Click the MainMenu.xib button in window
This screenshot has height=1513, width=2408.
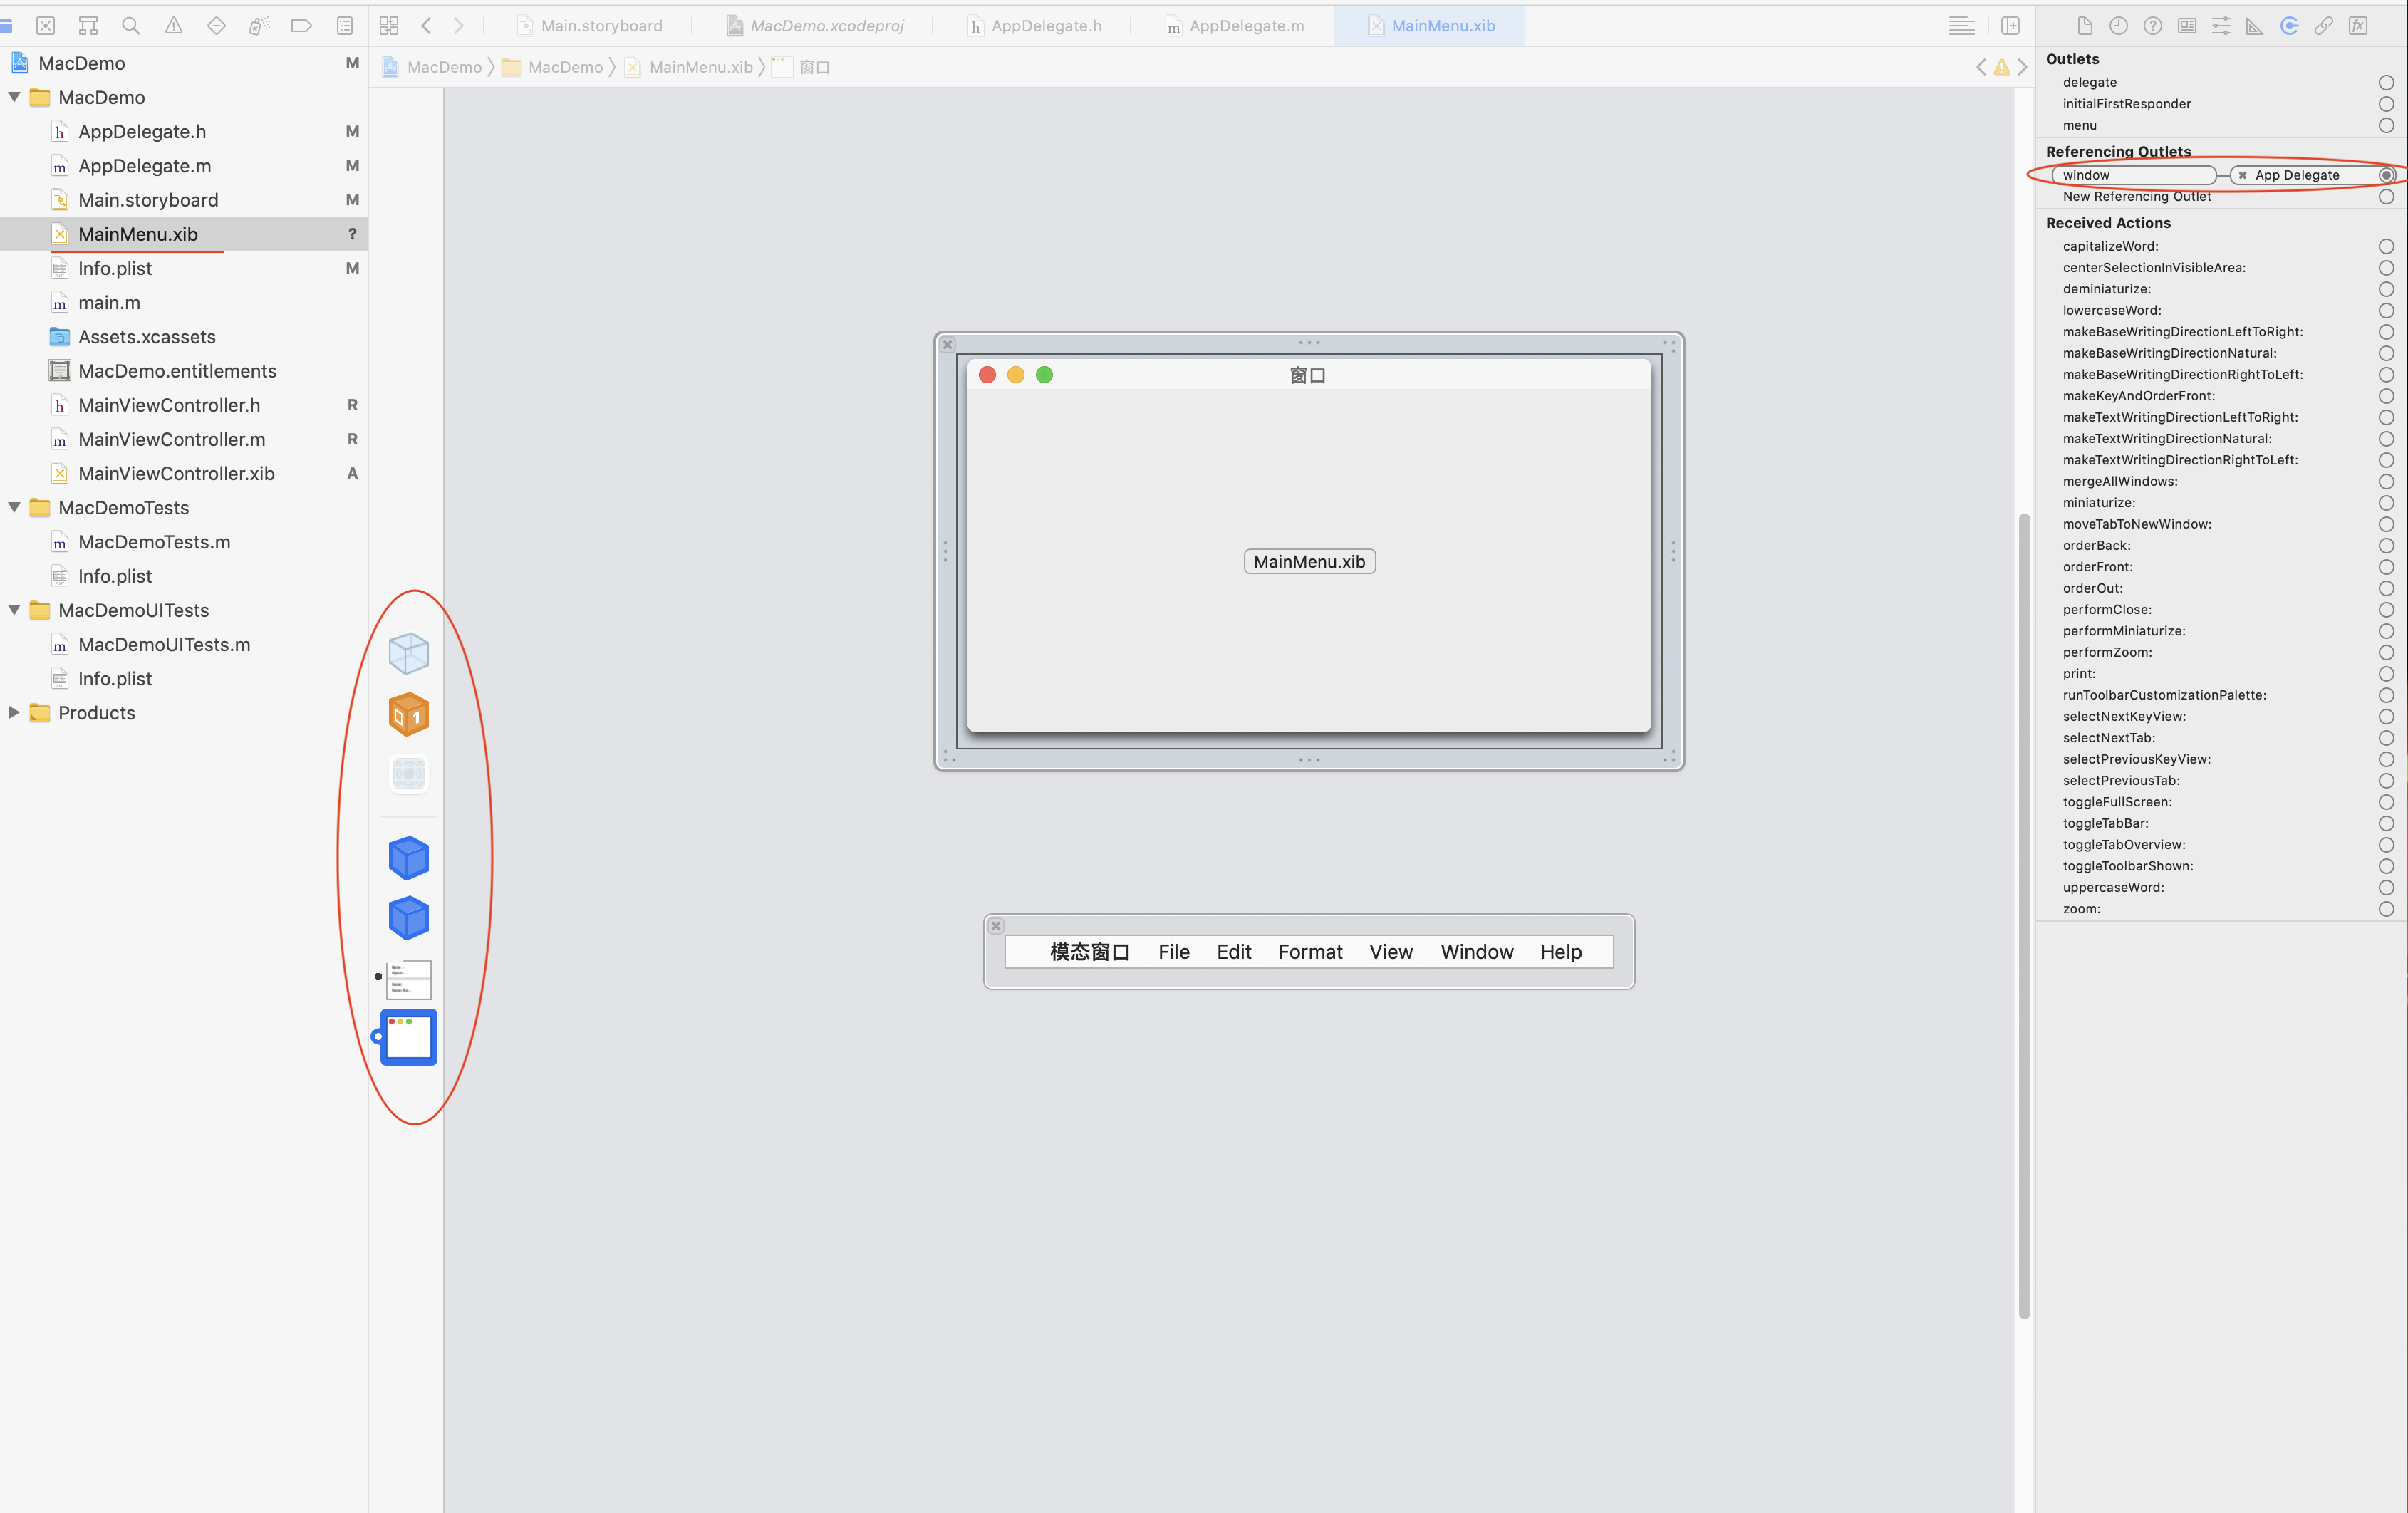(x=1309, y=562)
